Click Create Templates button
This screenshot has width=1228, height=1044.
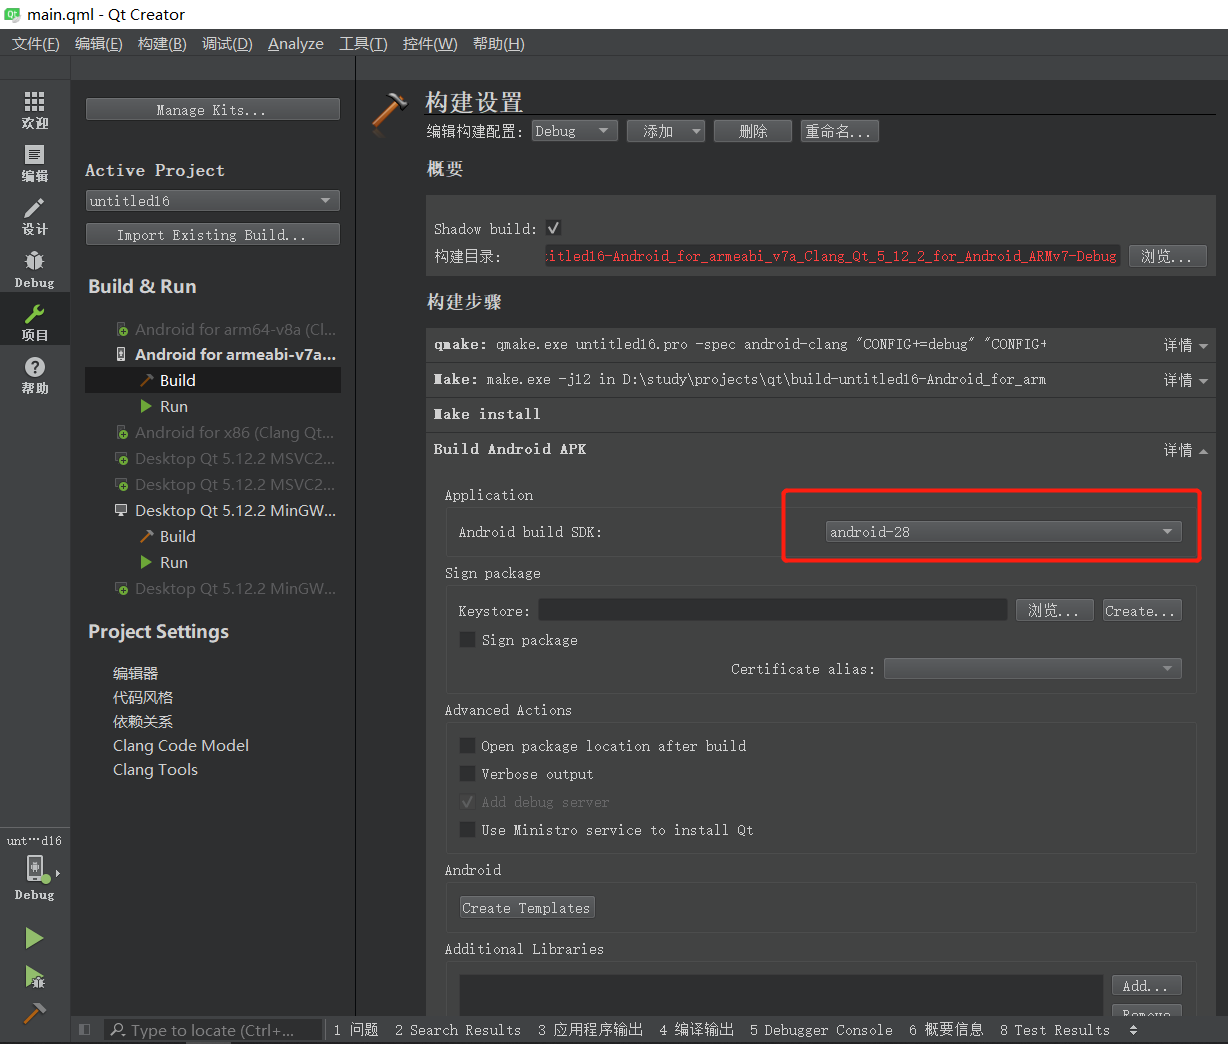point(527,907)
